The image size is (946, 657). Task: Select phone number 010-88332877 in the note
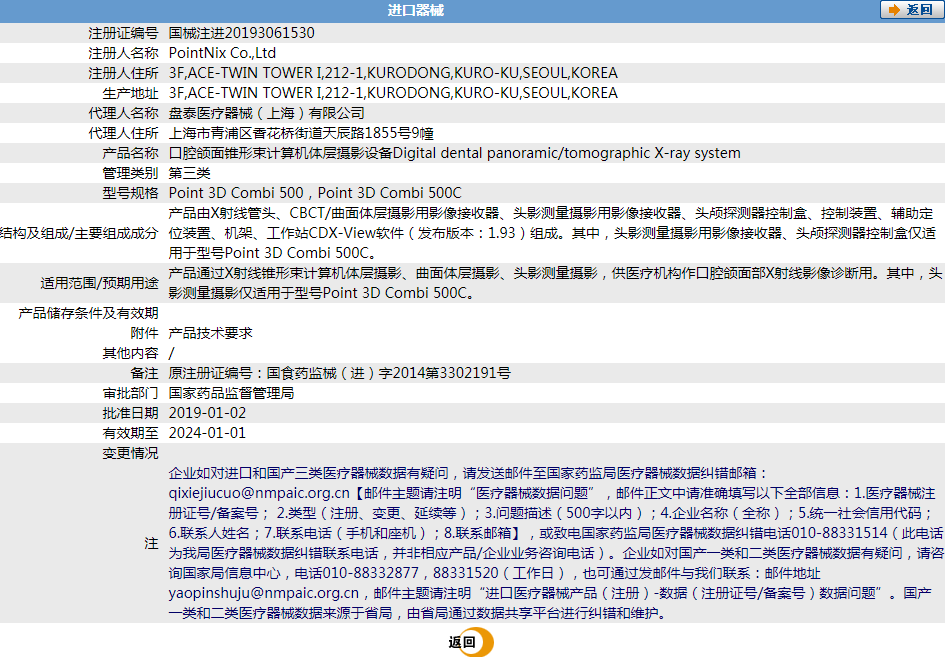click(370, 573)
